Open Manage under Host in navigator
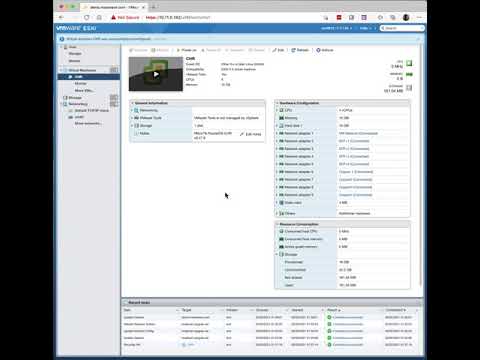 point(75,53)
